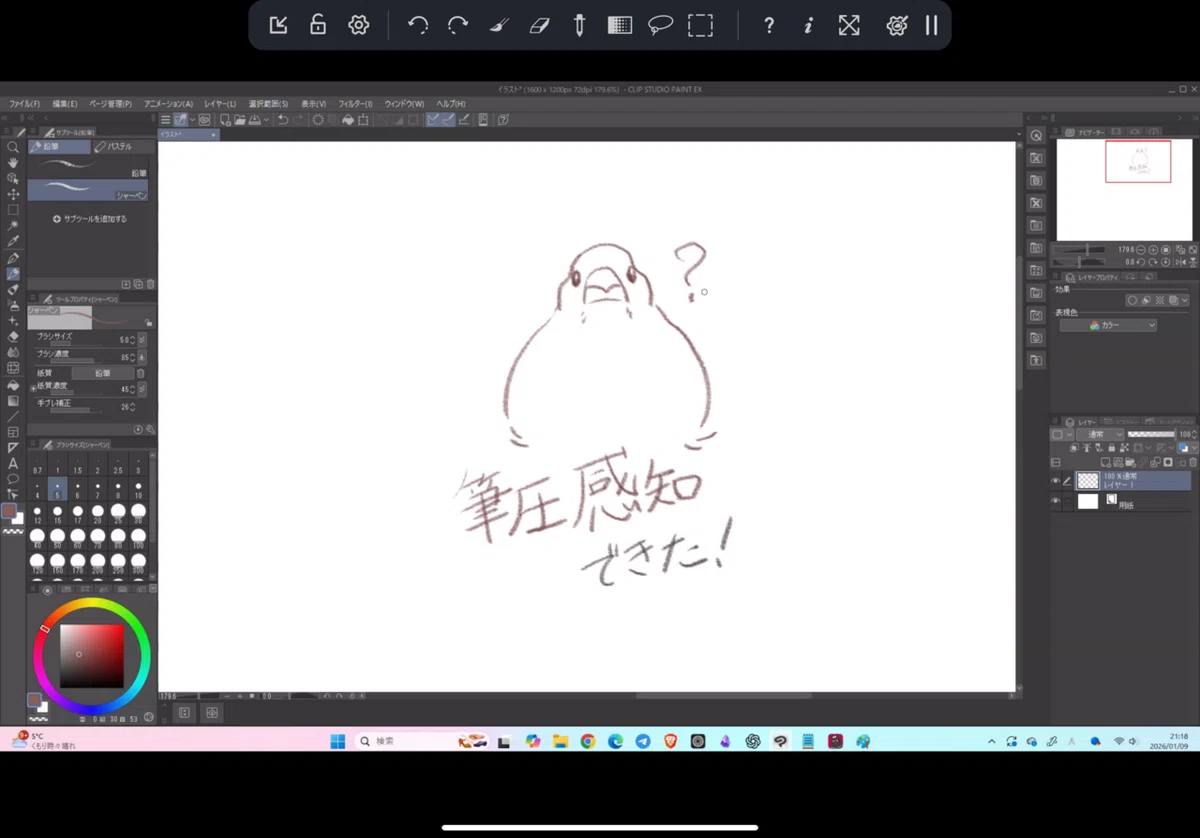Viewport: 1200px width, 838px height.
Task: Toggle snap to grid in command bar
Action: (464, 120)
